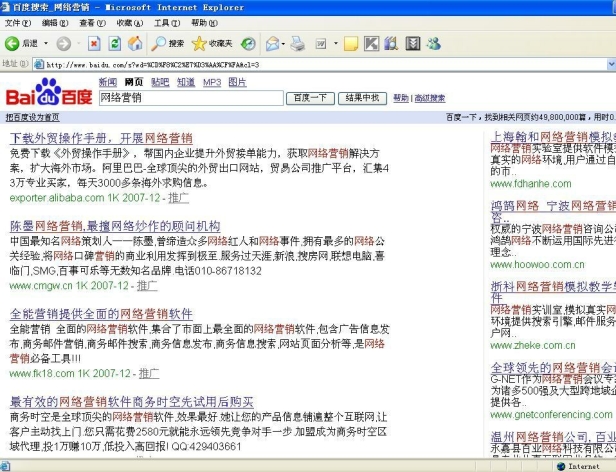Click the www.gnetconferencing.com green URL text
This screenshot has height=472, width=616.
point(551,415)
